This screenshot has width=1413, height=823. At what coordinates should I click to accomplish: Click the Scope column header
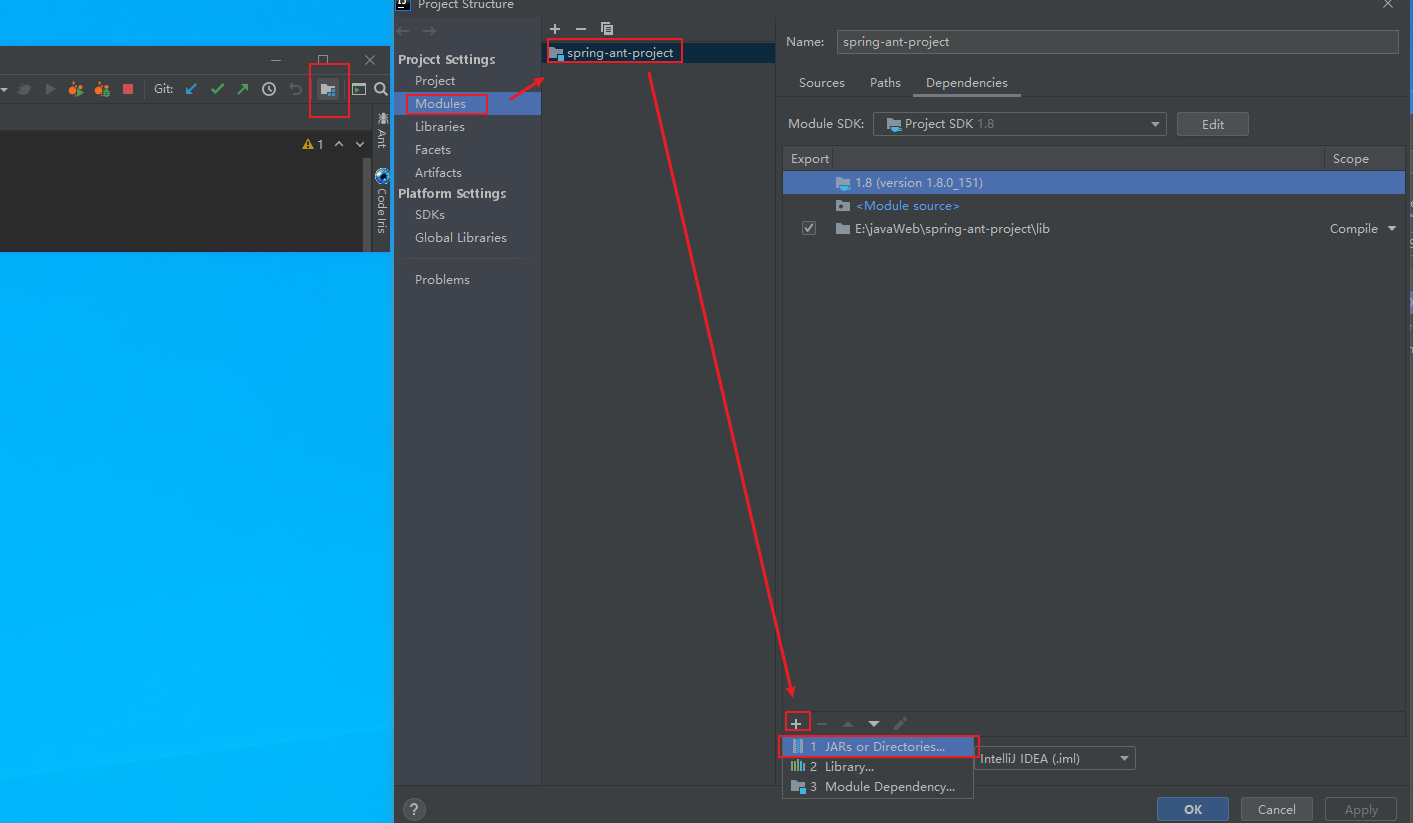coord(1364,158)
